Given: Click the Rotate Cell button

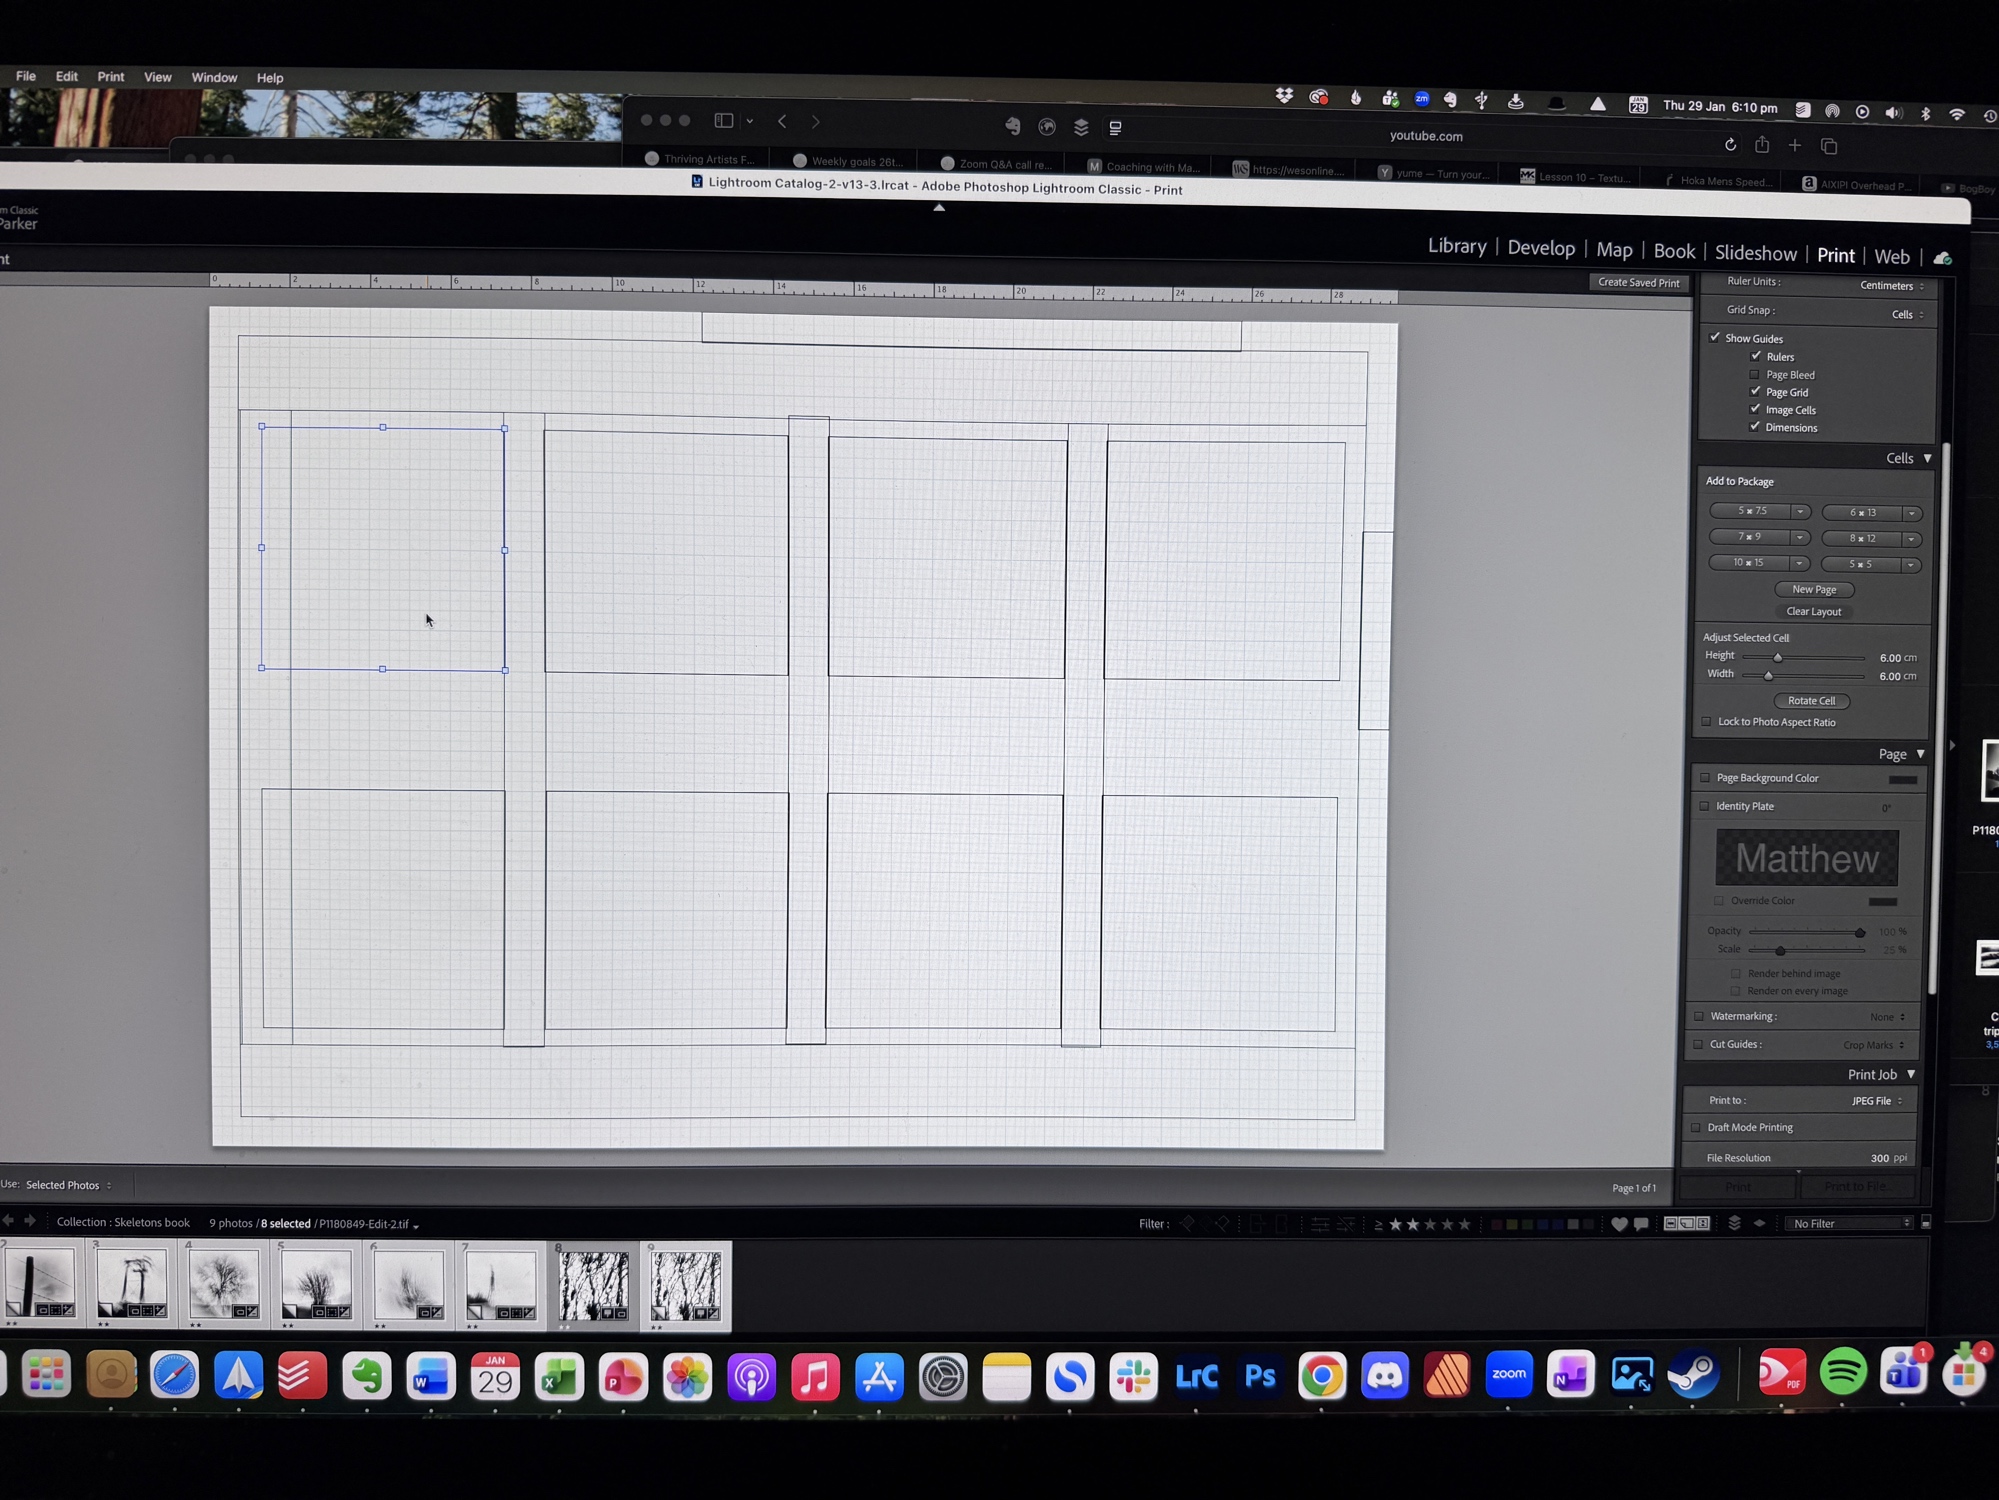Looking at the screenshot, I should 1811,701.
